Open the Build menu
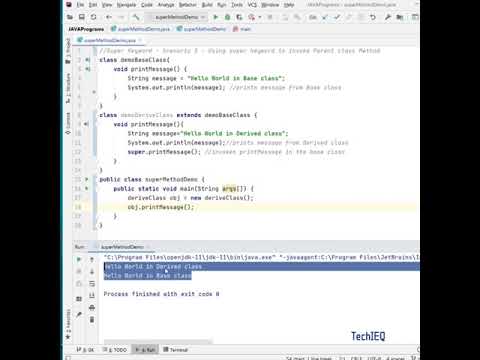 (x=207, y=5)
